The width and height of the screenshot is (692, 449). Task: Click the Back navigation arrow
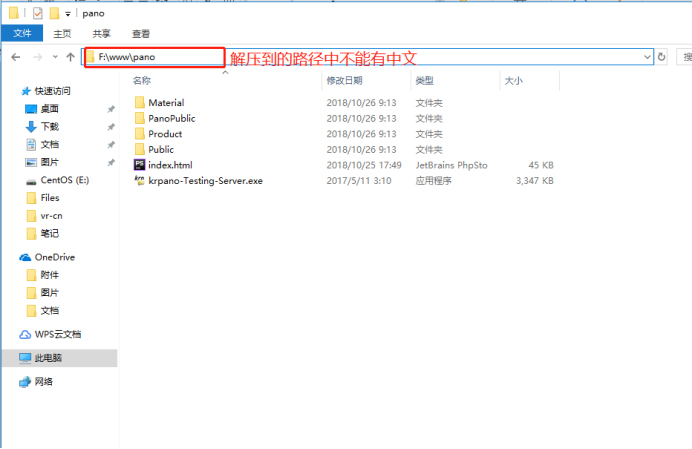pyautogui.click(x=16, y=57)
